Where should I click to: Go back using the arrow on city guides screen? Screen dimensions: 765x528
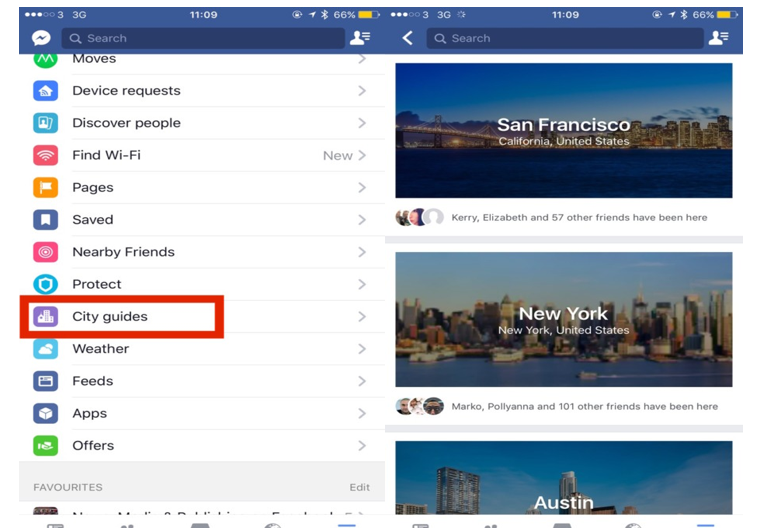point(407,38)
